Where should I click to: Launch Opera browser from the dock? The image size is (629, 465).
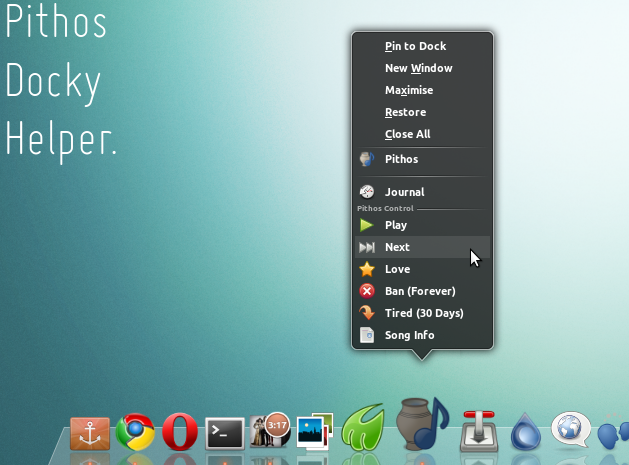tap(180, 432)
